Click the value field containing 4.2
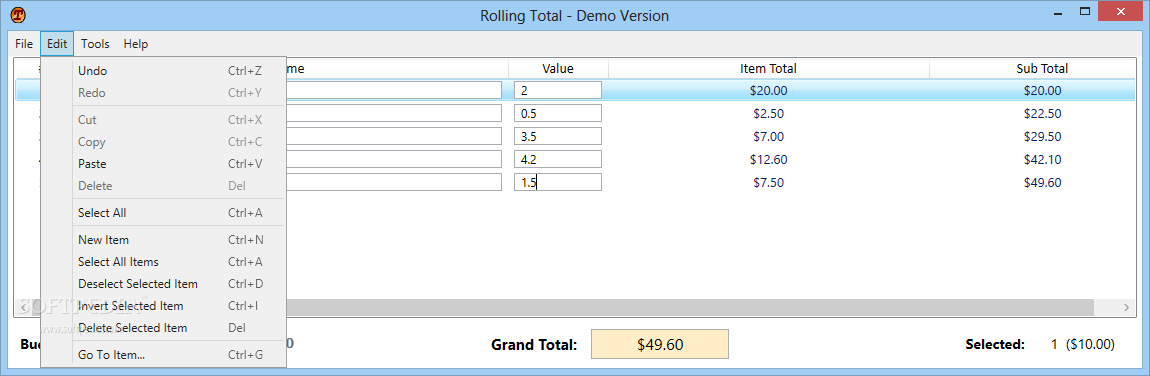Viewport: 1150px width, 376px height. (x=558, y=159)
